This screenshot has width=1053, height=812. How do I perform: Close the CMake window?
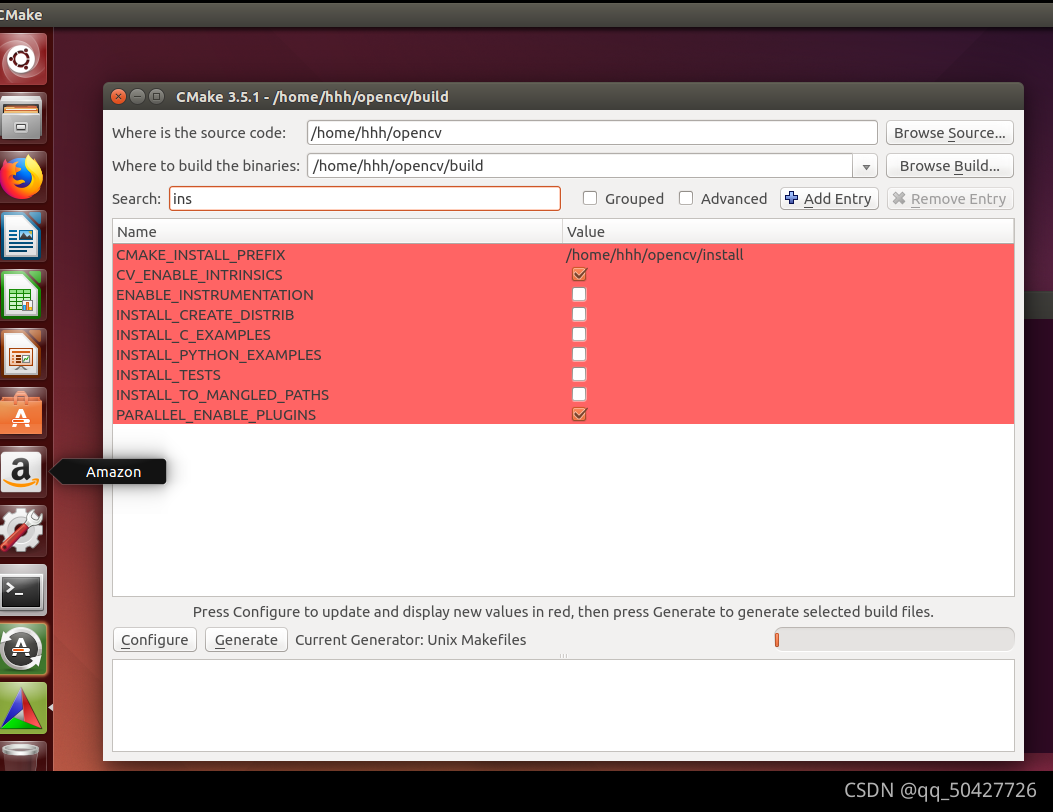point(118,96)
